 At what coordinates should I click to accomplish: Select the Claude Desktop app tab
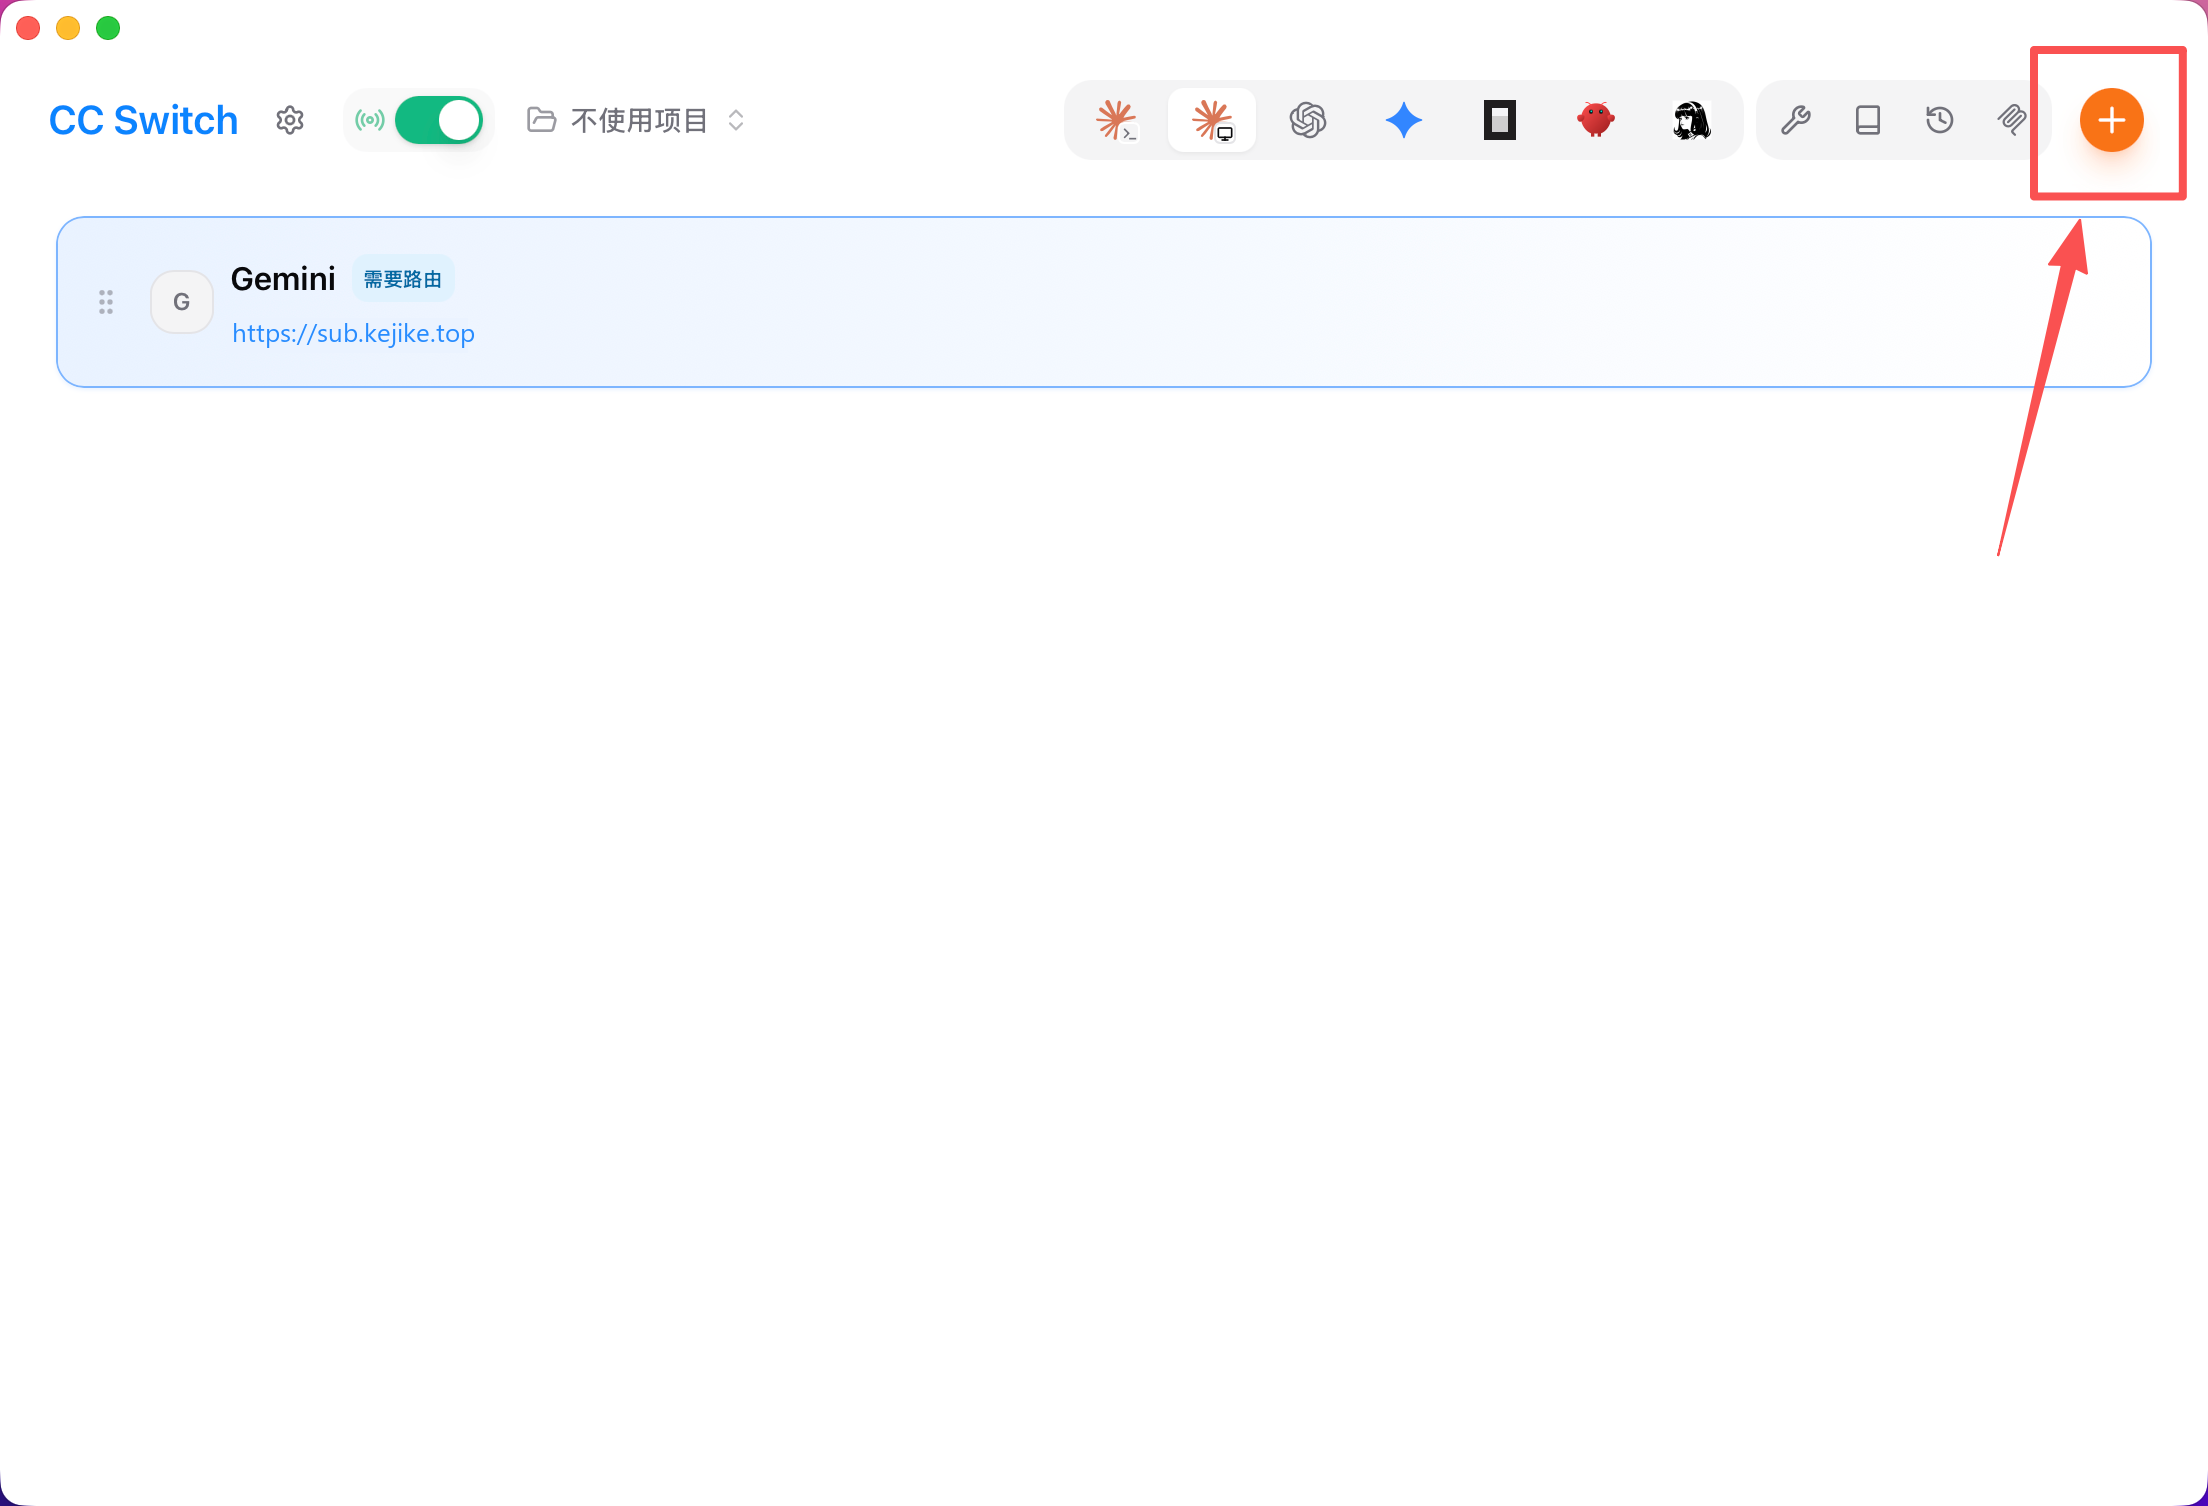click(1212, 120)
